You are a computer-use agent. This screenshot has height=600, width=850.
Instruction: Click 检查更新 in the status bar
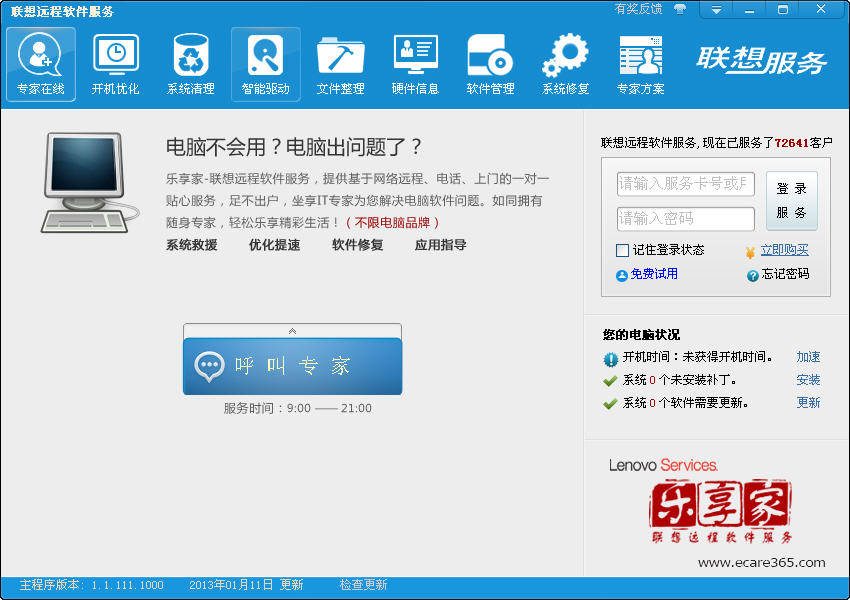tap(363, 585)
